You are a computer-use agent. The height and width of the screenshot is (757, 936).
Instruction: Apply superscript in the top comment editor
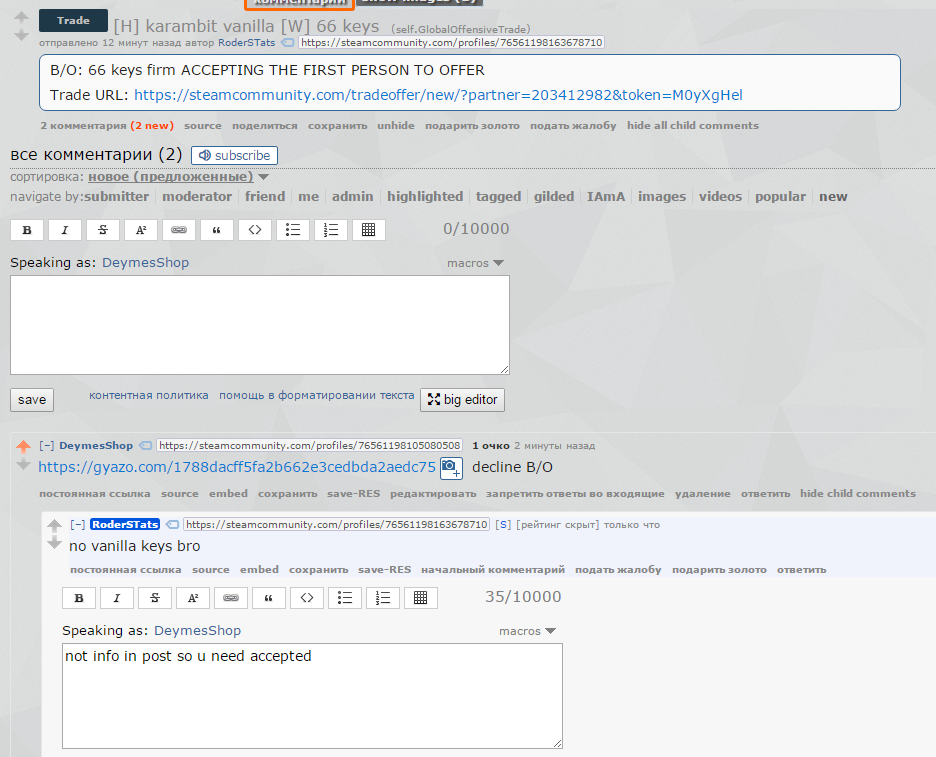pyautogui.click(x=141, y=230)
